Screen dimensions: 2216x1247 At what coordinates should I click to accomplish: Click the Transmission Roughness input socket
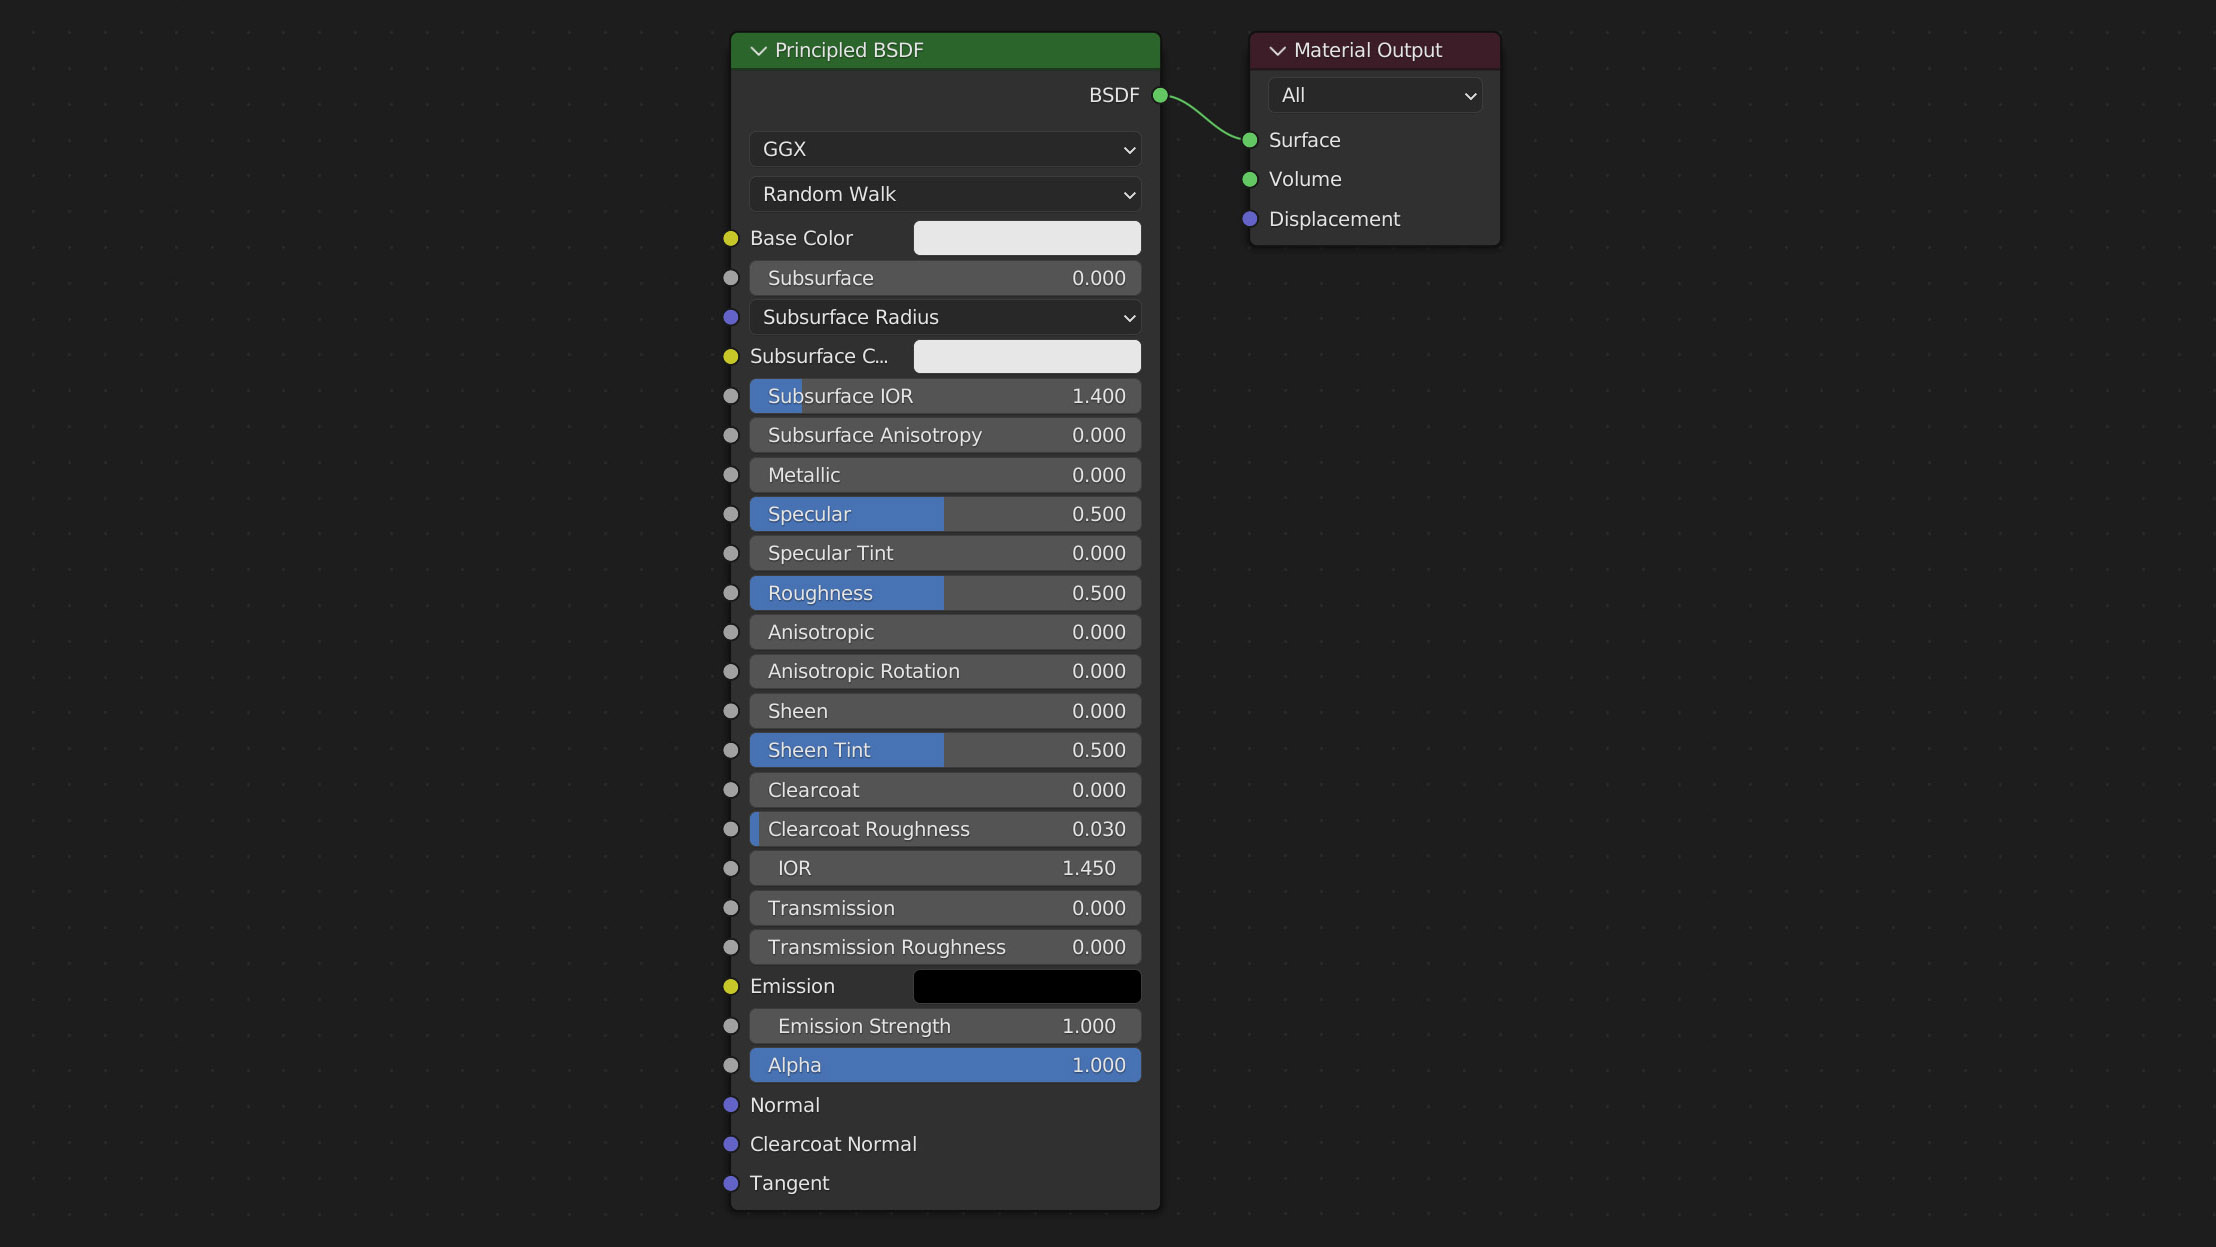[x=731, y=947]
